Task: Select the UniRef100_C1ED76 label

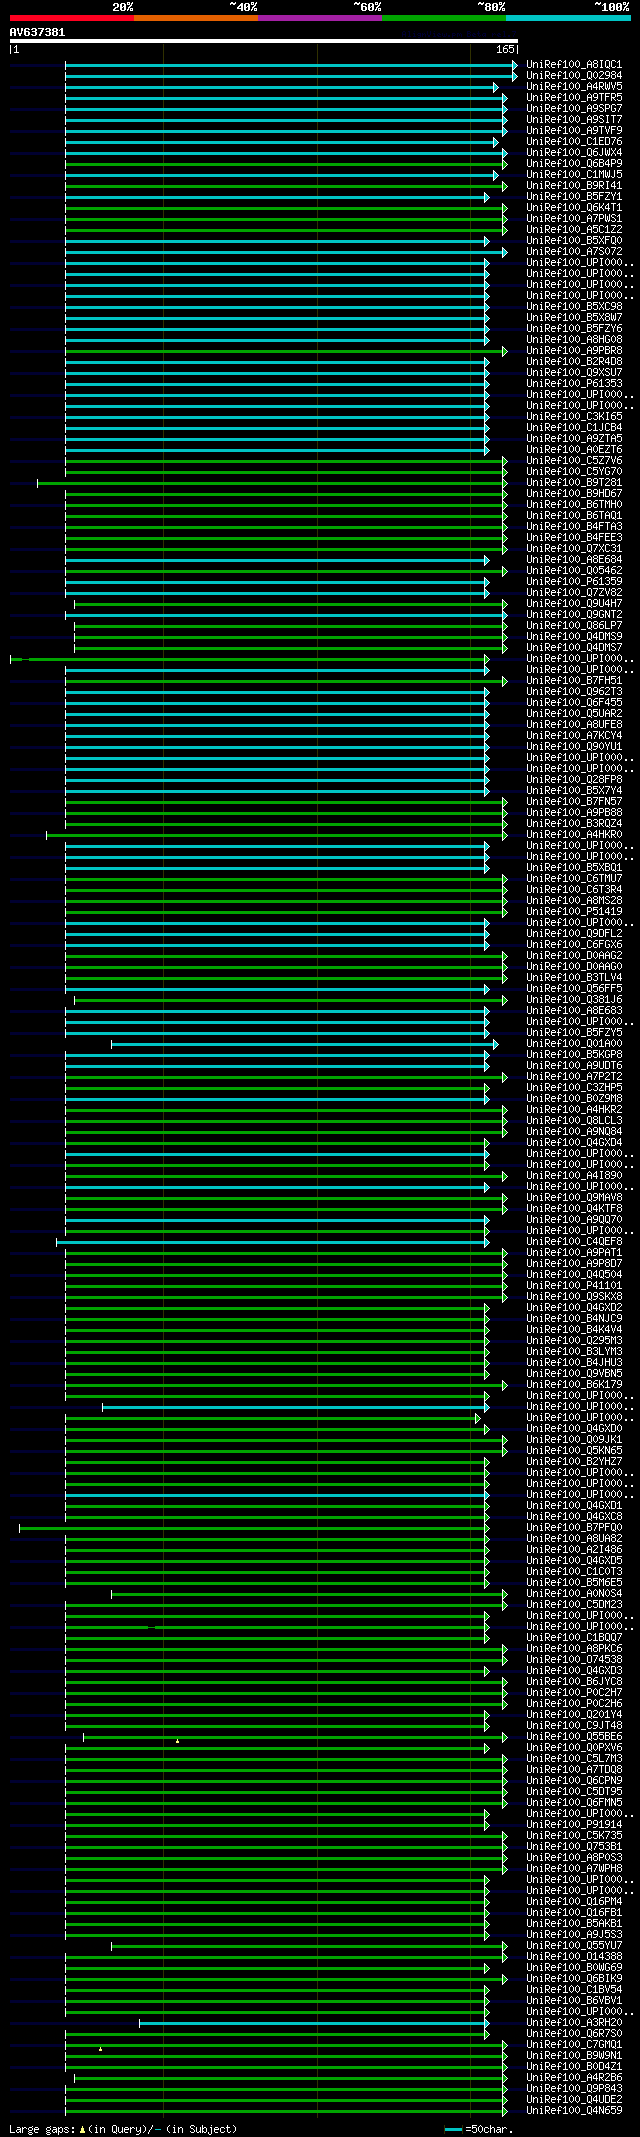Action: (574, 141)
